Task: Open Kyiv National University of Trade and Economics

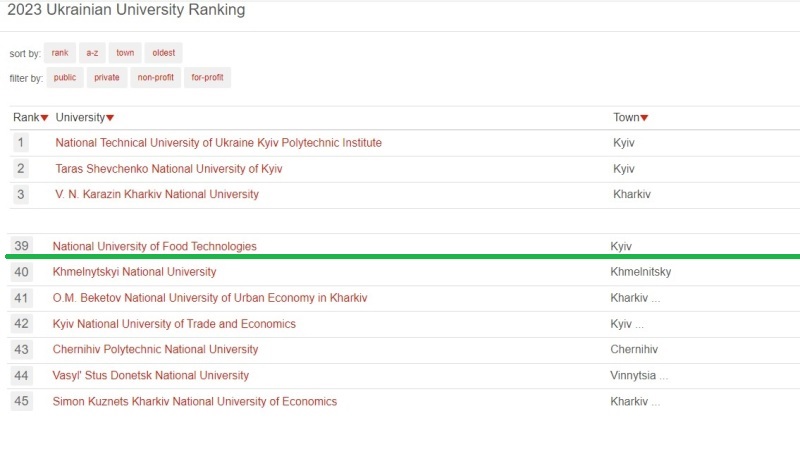Action: 174,324
